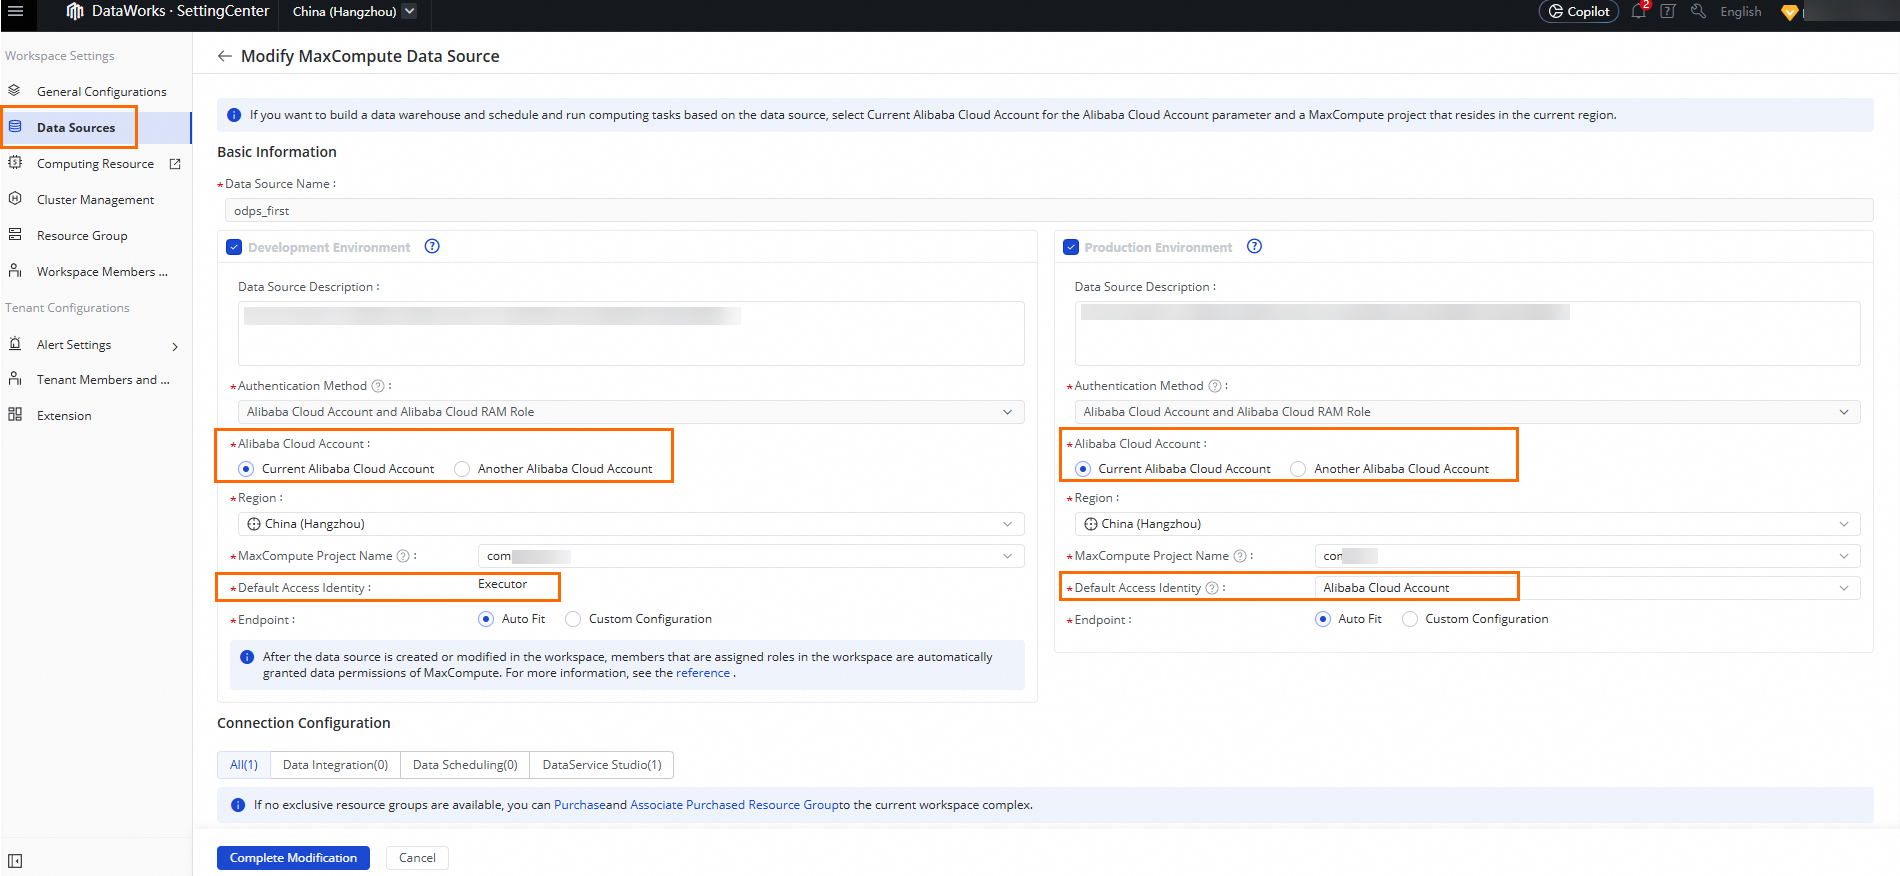Select Current Alibaba Cloud Account for Development
The height and width of the screenshot is (876, 1900).
pos(246,469)
